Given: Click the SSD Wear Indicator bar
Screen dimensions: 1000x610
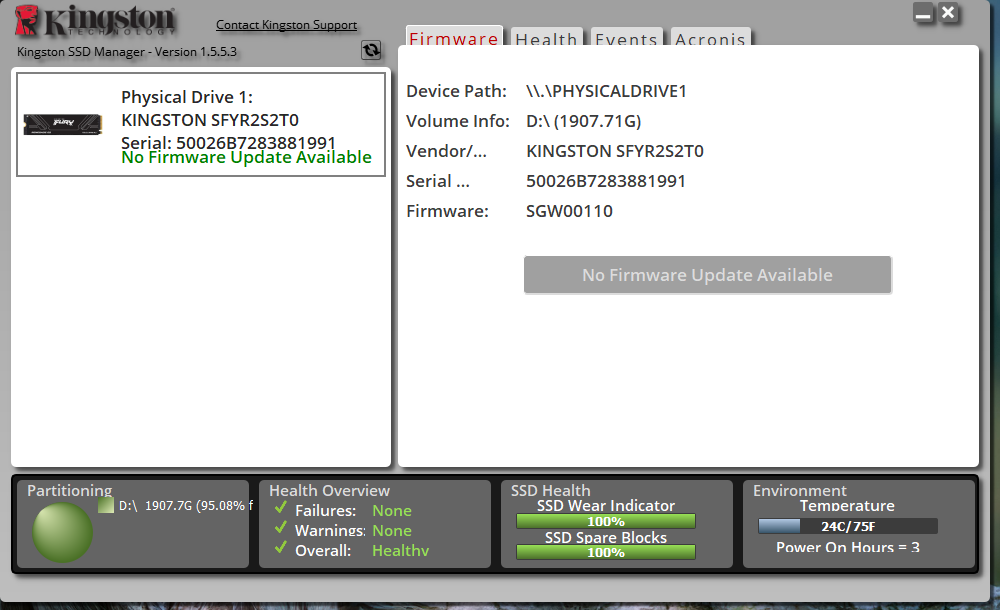Looking at the screenshot, I should (605, 521).
